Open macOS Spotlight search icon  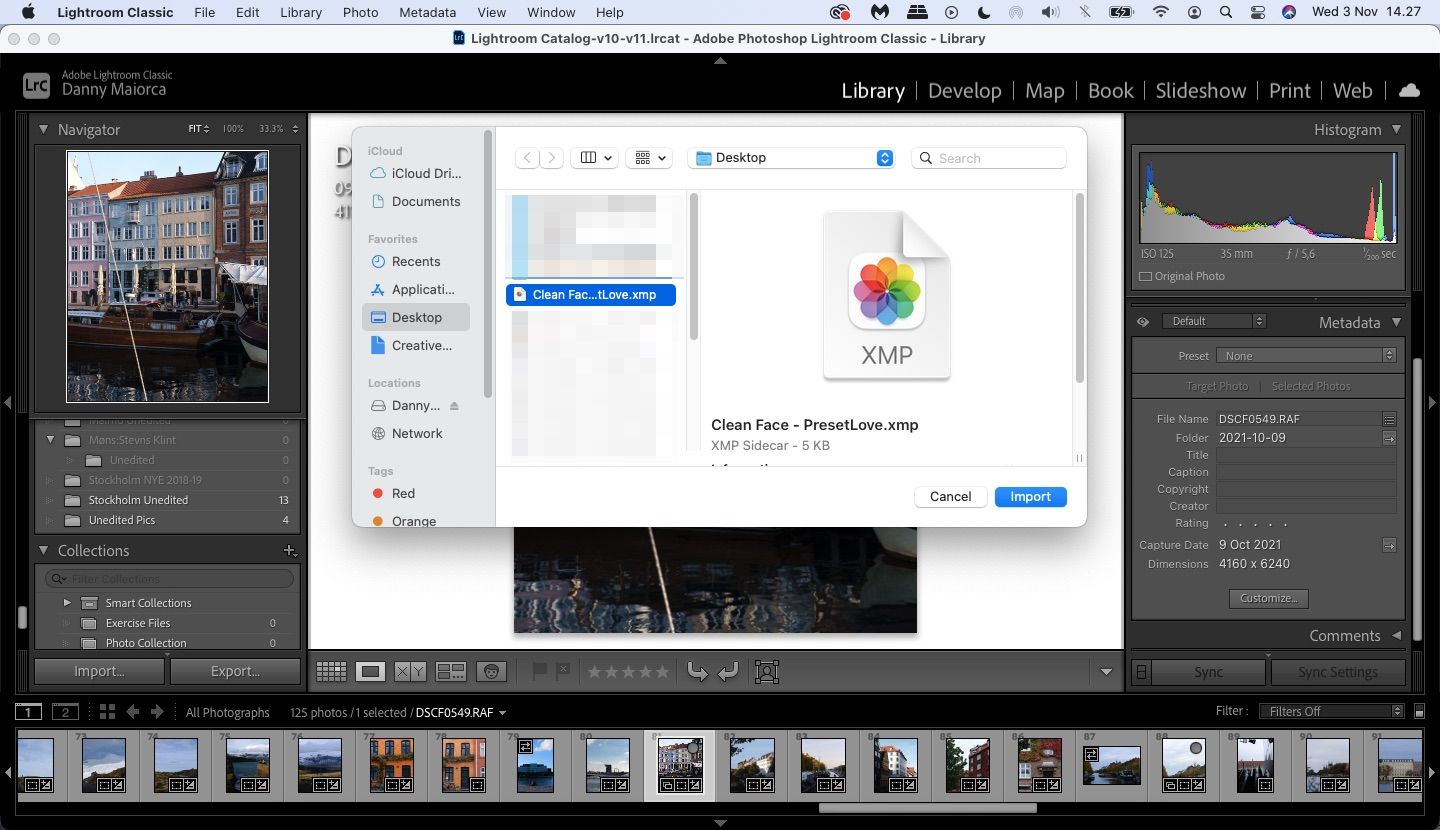tap(1226, 12)
